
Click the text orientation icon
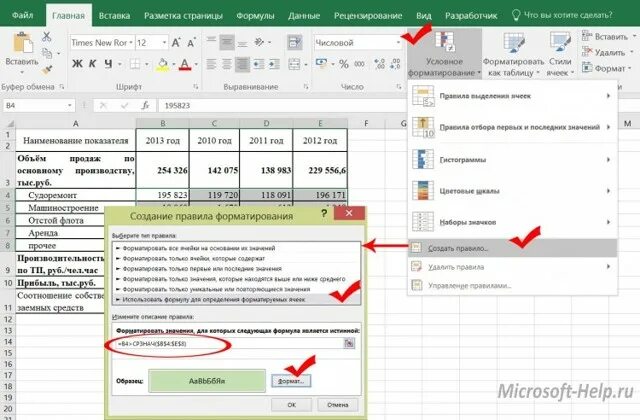(260, 42)
